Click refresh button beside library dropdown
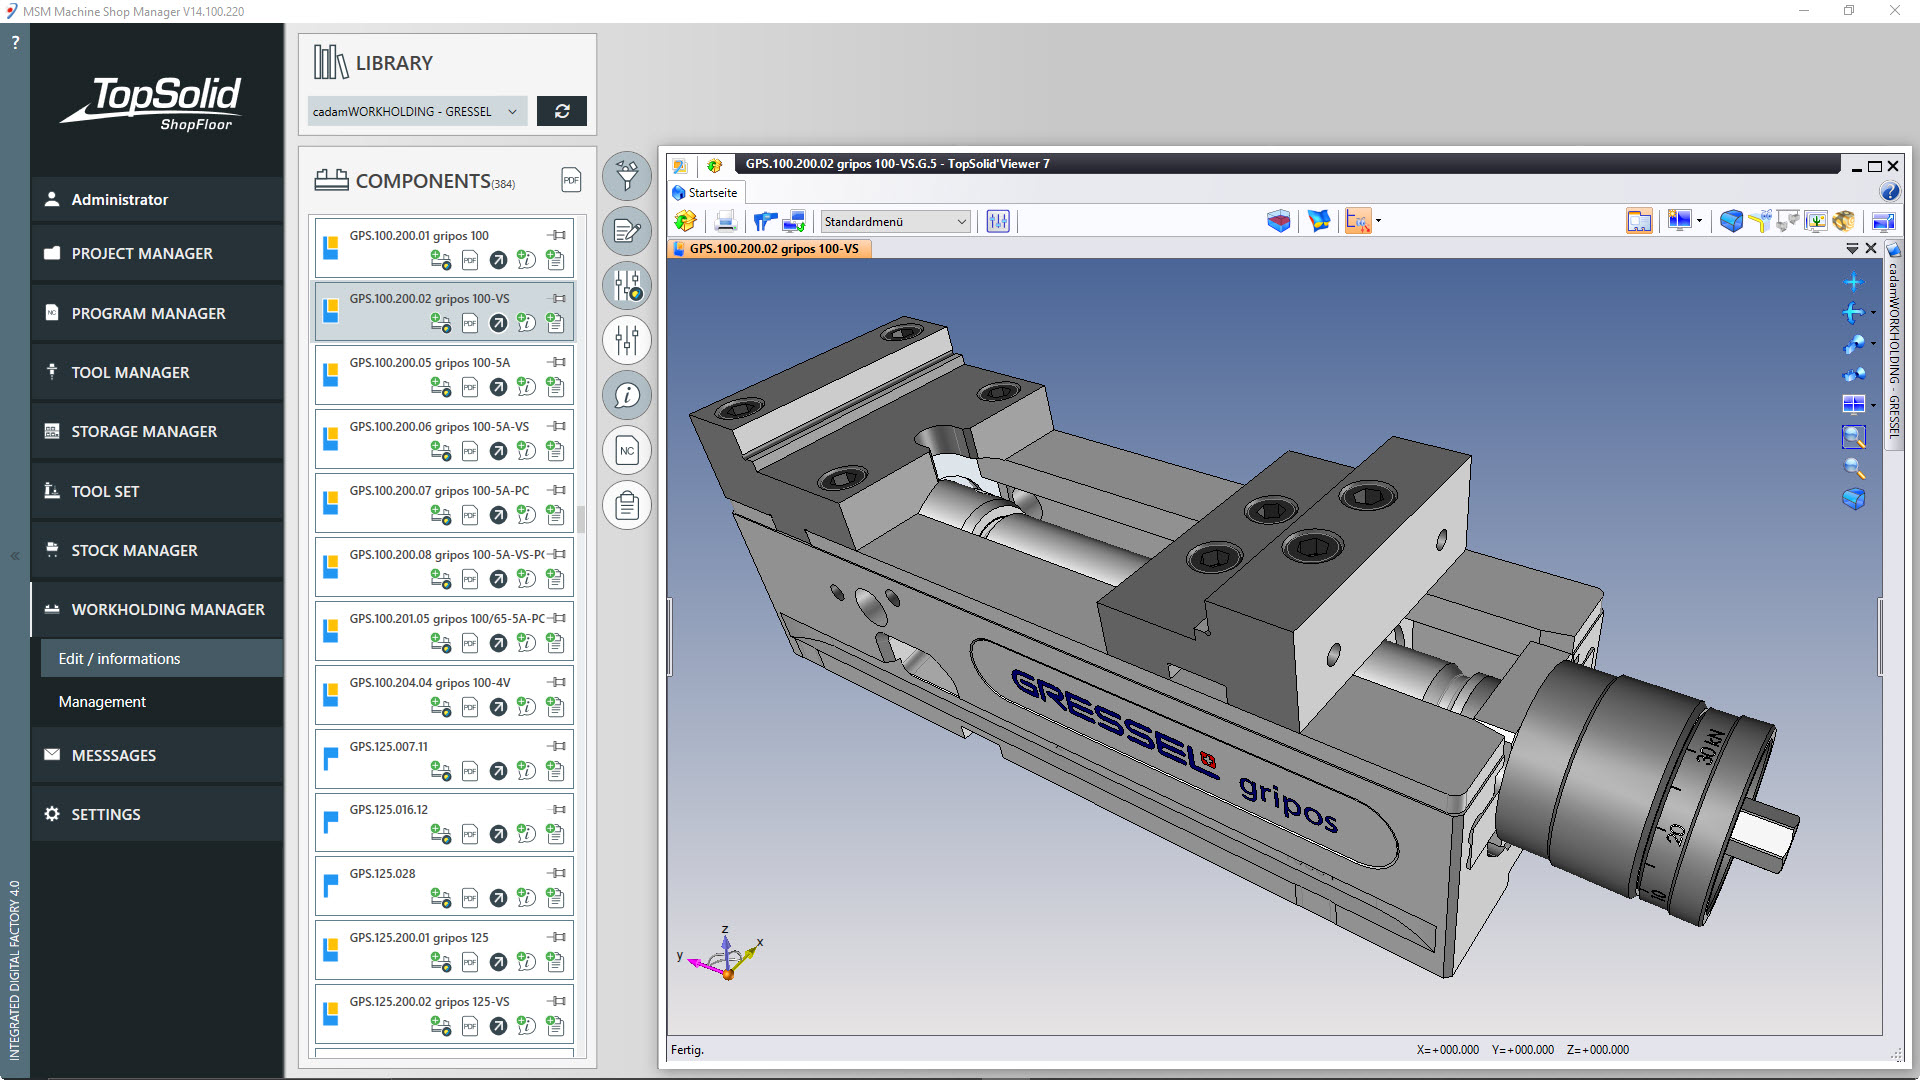Image resolution: width=1920 pixels, height=1080 pixels. (562, 111)
